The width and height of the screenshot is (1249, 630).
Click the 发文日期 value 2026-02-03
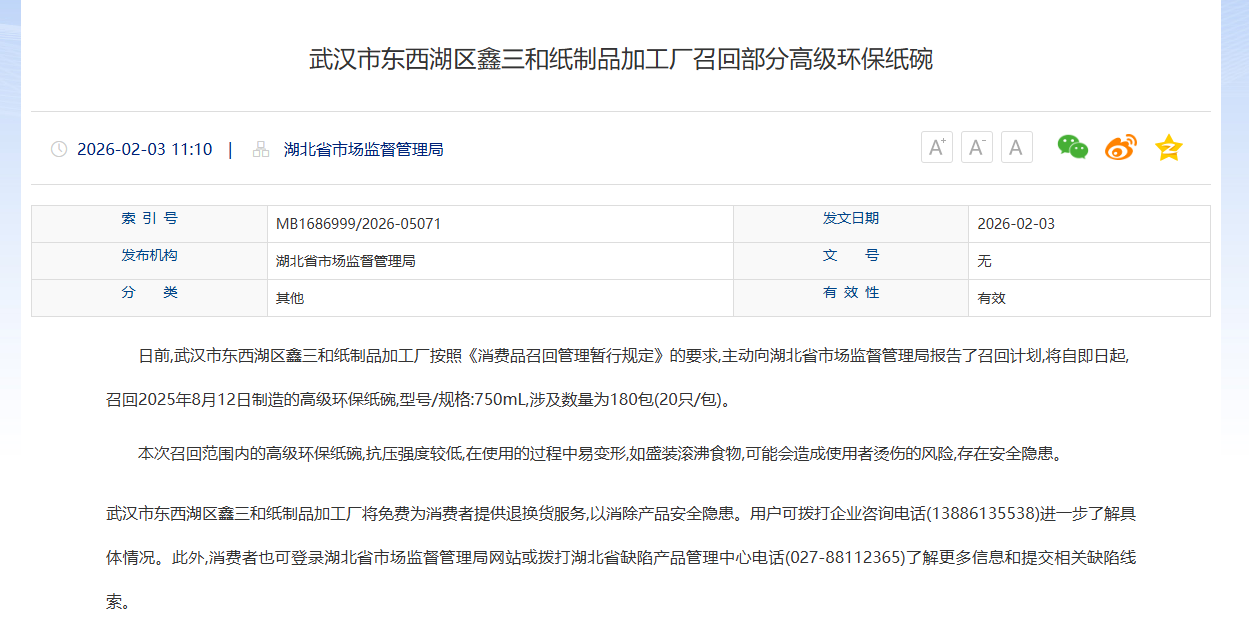[1016, 224]
